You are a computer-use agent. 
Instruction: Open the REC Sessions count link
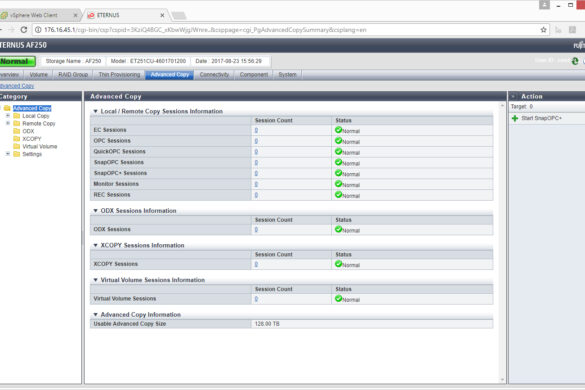[256, 195]
